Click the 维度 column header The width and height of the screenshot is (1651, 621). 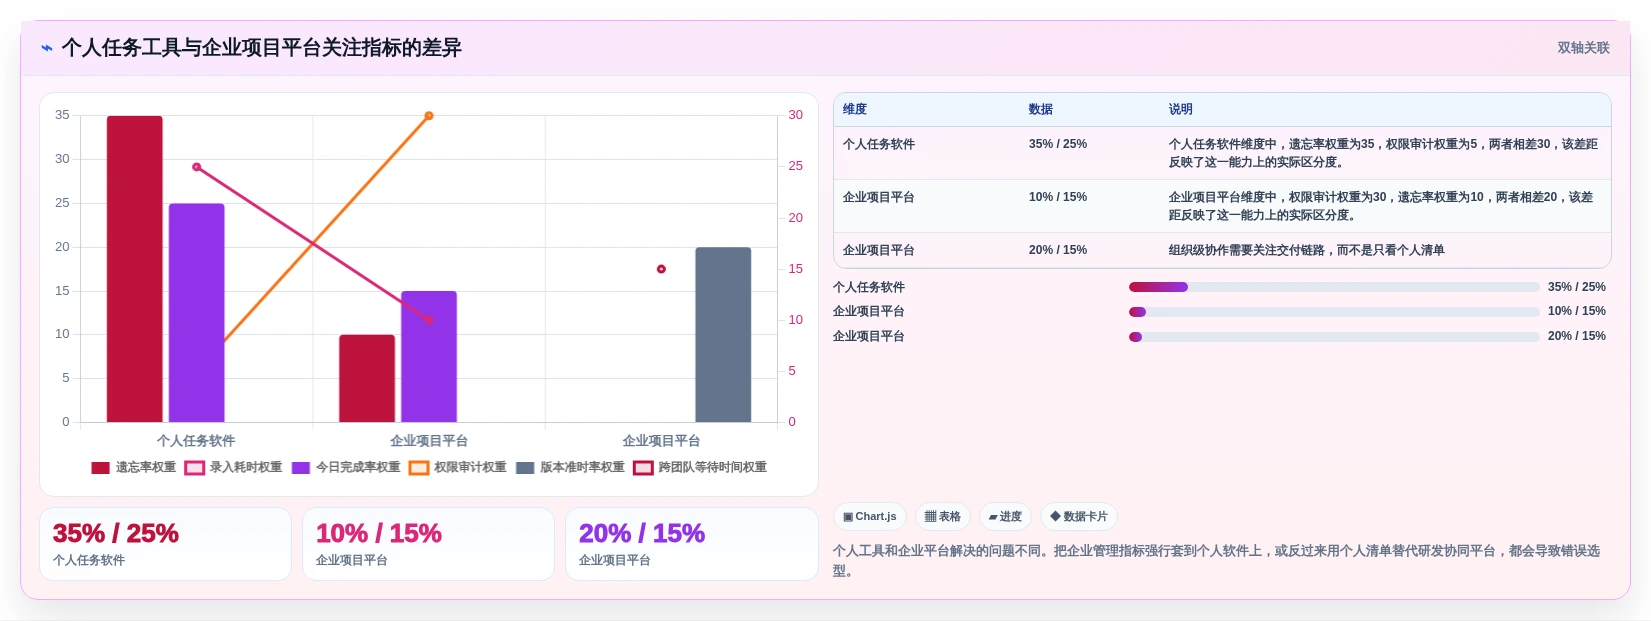point(855,109)
